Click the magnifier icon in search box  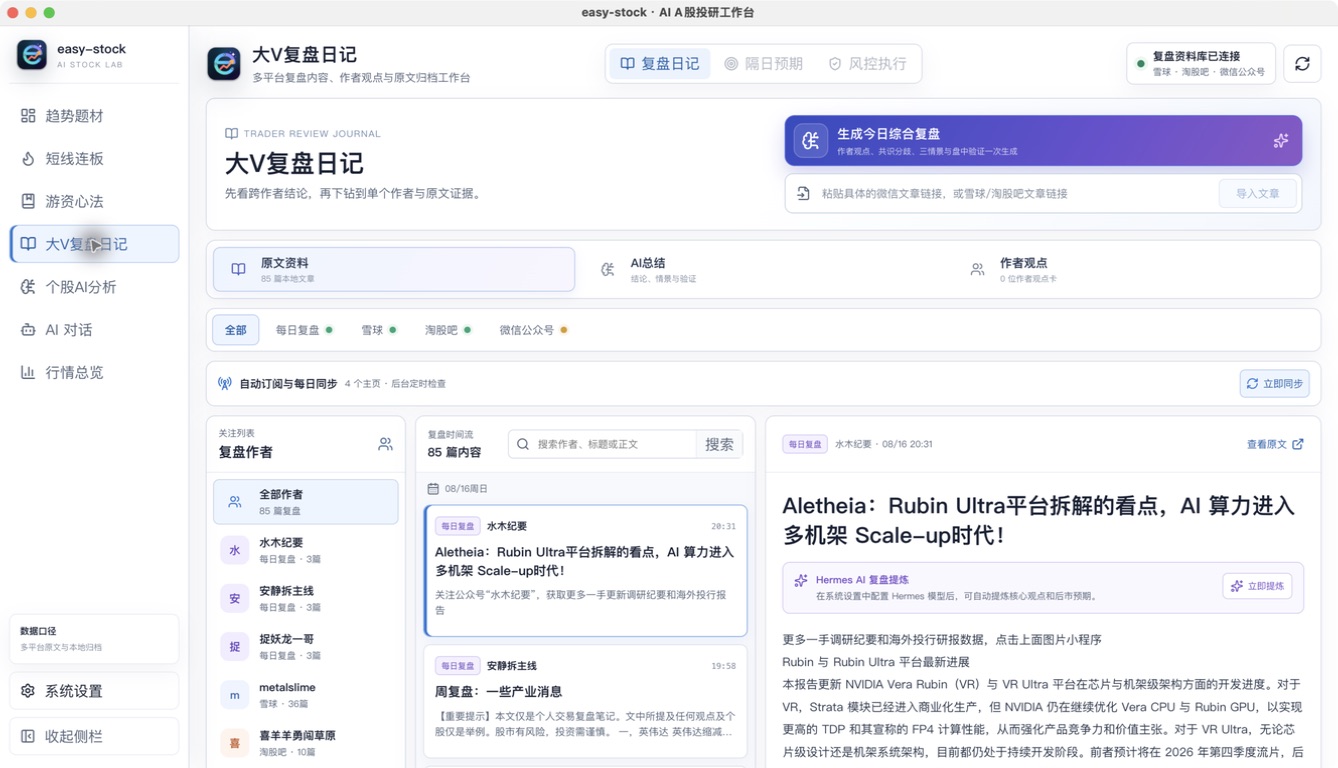(523, 444)
